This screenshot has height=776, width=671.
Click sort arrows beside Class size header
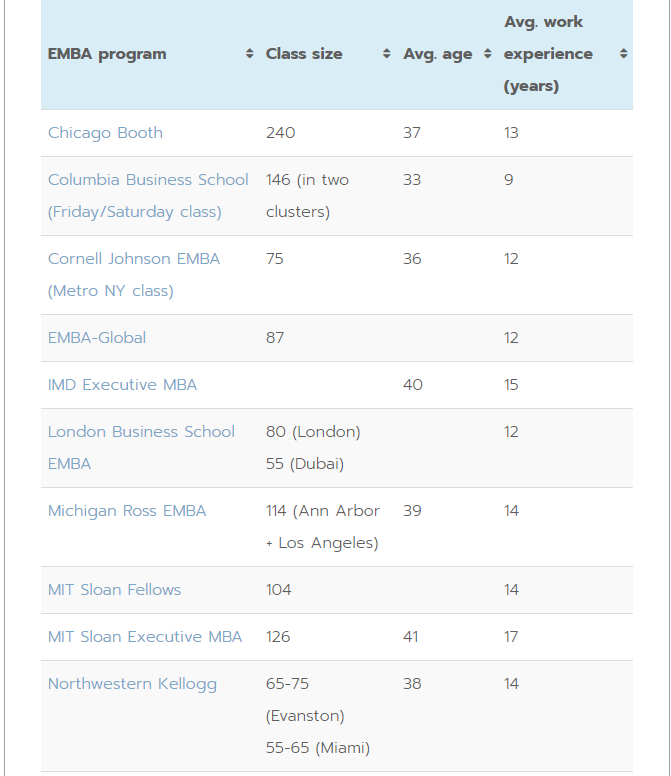pos(387,54)
